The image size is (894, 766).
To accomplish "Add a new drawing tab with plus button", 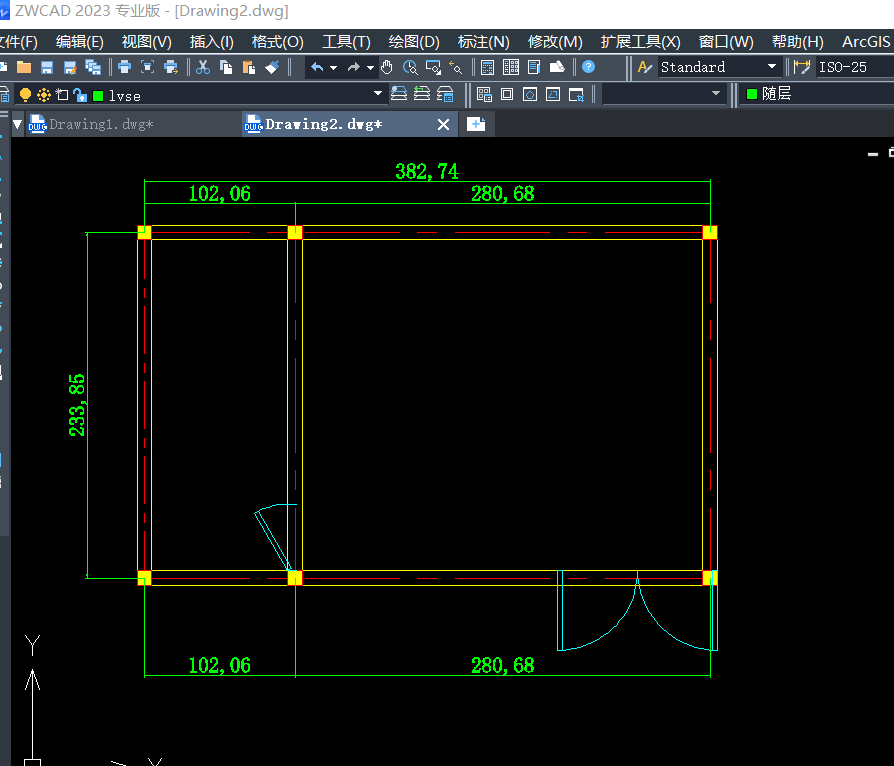I will 476,124.
